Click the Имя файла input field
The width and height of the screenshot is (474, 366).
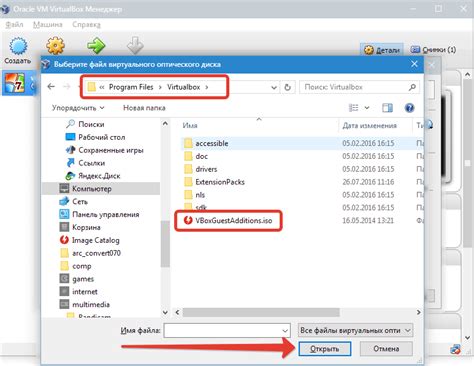click(227, 331)
